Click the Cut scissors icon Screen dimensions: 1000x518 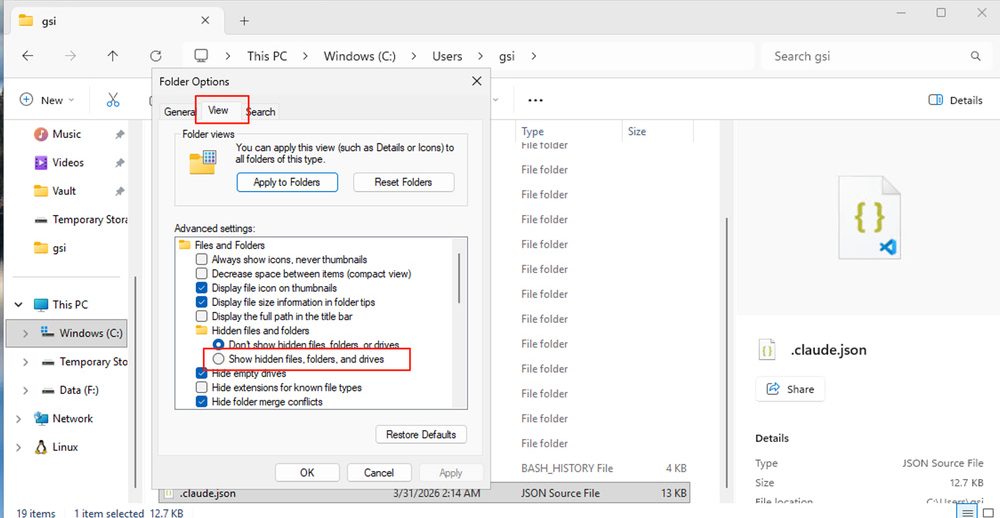click(113, 100)
